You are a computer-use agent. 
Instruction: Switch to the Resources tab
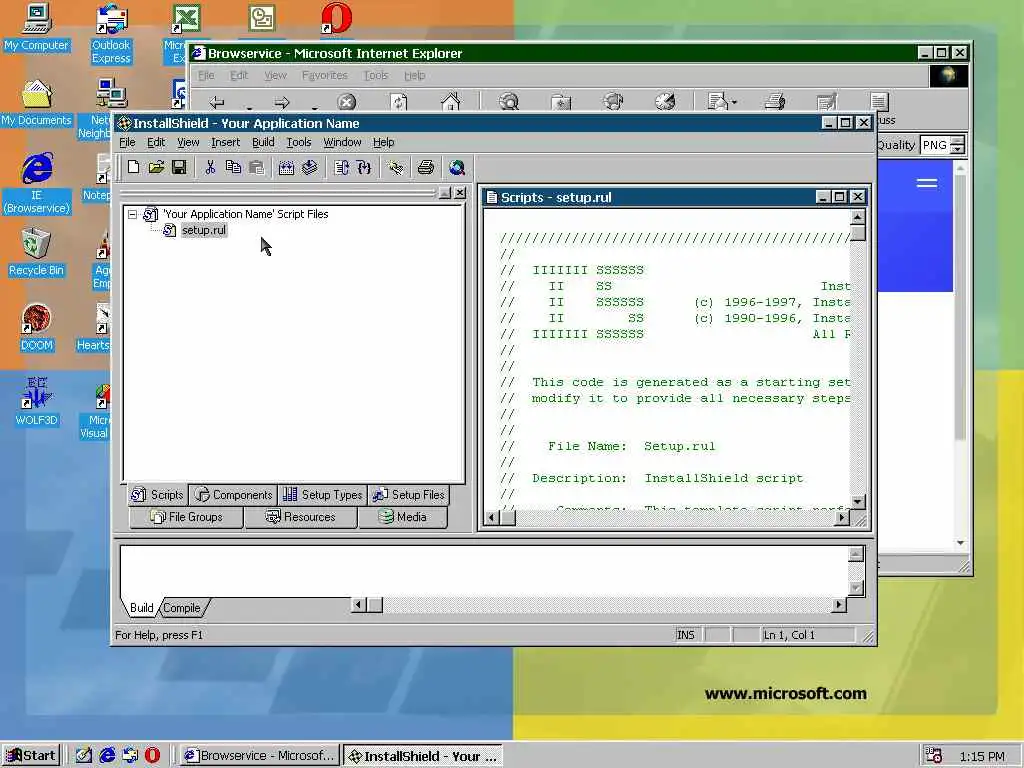(300, 517)
